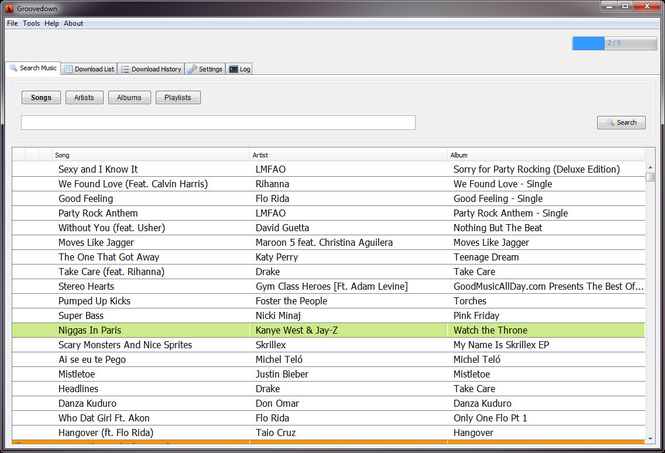Open the Tools menu

click(31, 23)
